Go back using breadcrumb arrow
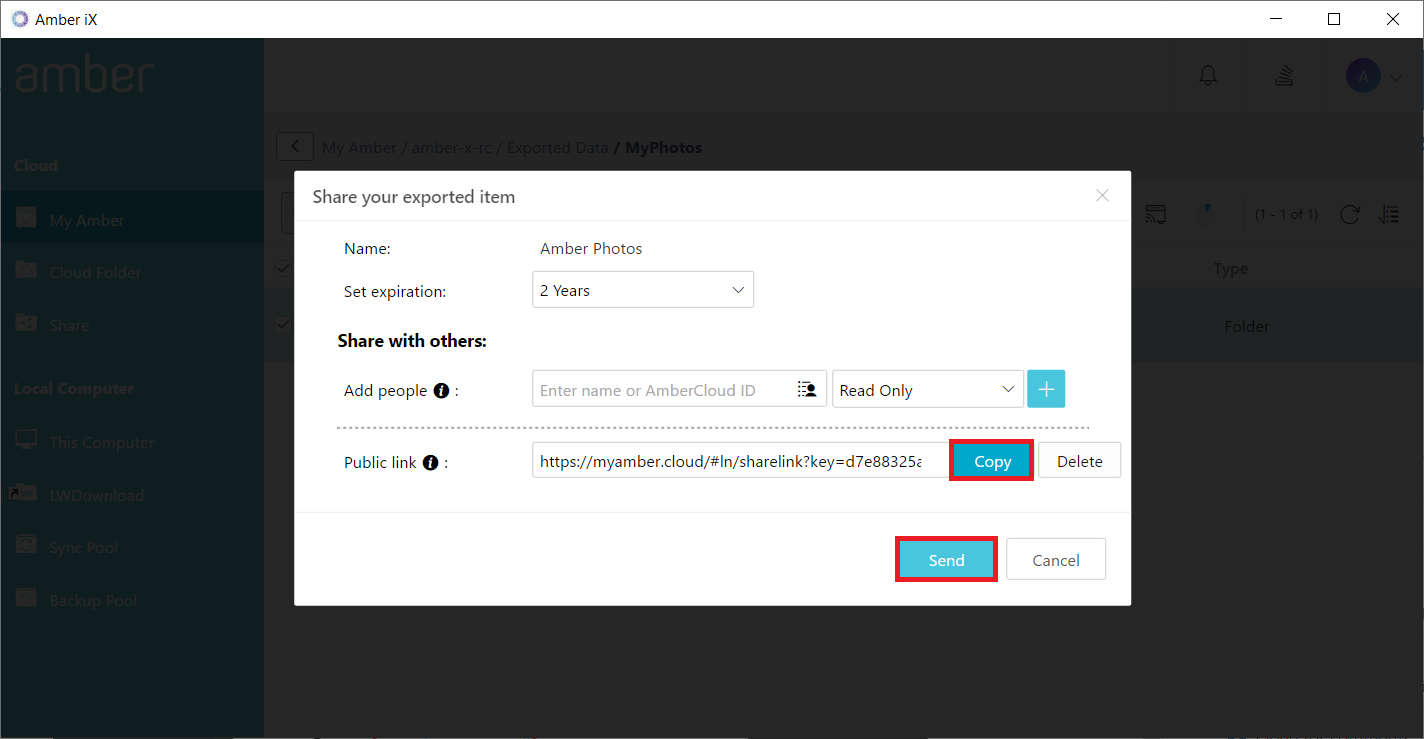The width and height of the screenshot is (1424, 739). point(295,147)
